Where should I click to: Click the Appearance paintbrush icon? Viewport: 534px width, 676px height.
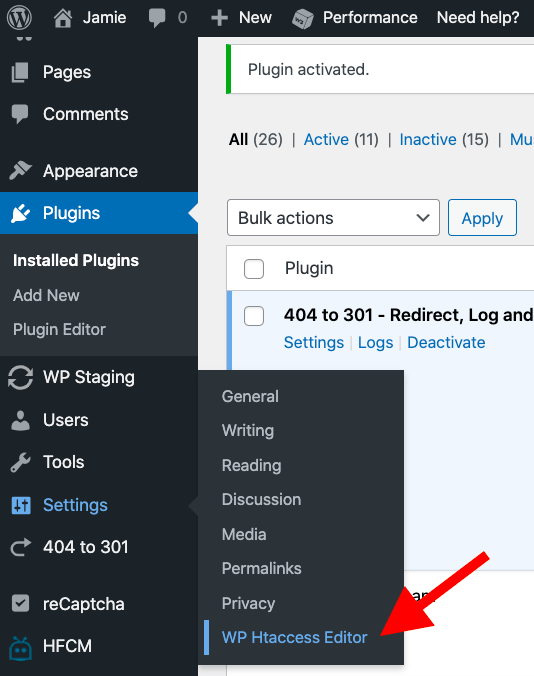point(20,171)
